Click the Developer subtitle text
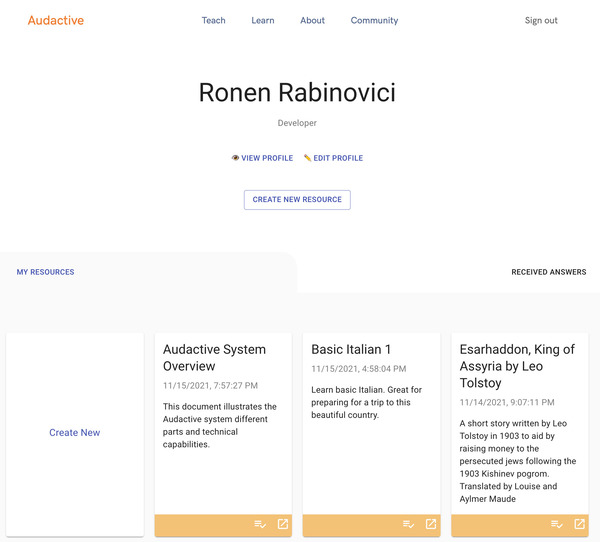This screenshot has height=542, width=600. [x=297, y=123]
